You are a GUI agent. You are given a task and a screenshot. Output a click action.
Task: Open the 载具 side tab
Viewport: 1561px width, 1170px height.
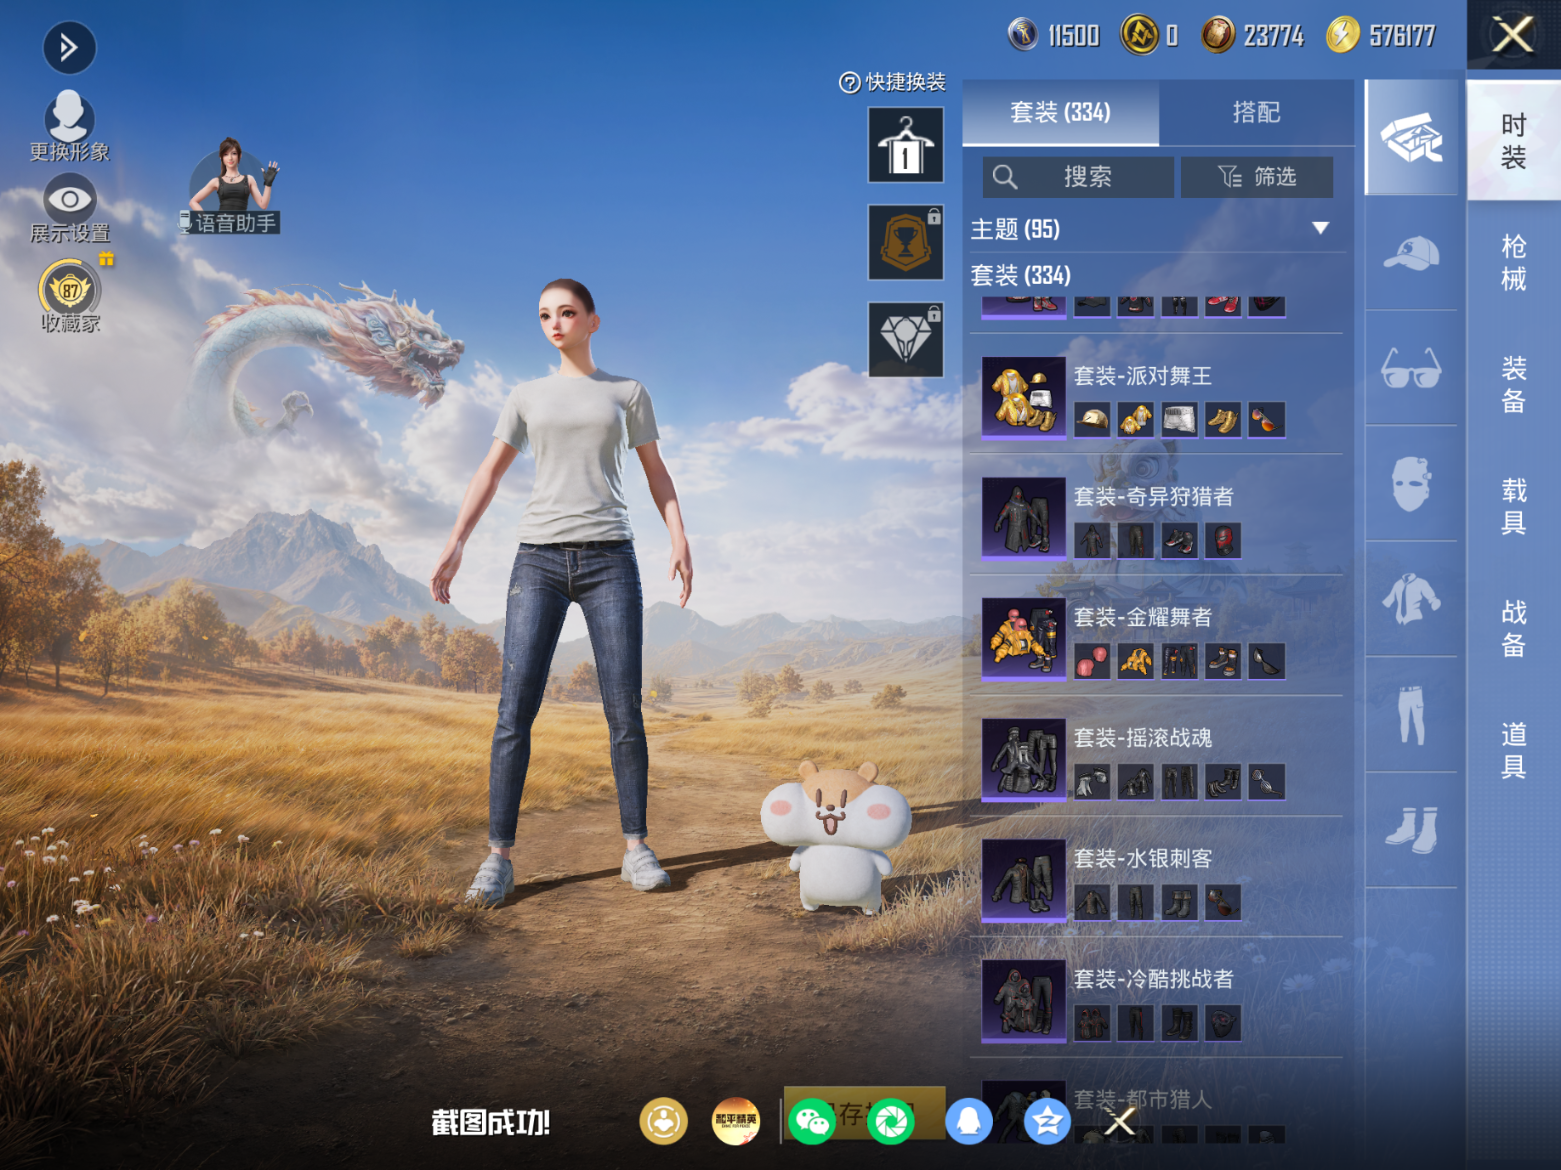1514,507
